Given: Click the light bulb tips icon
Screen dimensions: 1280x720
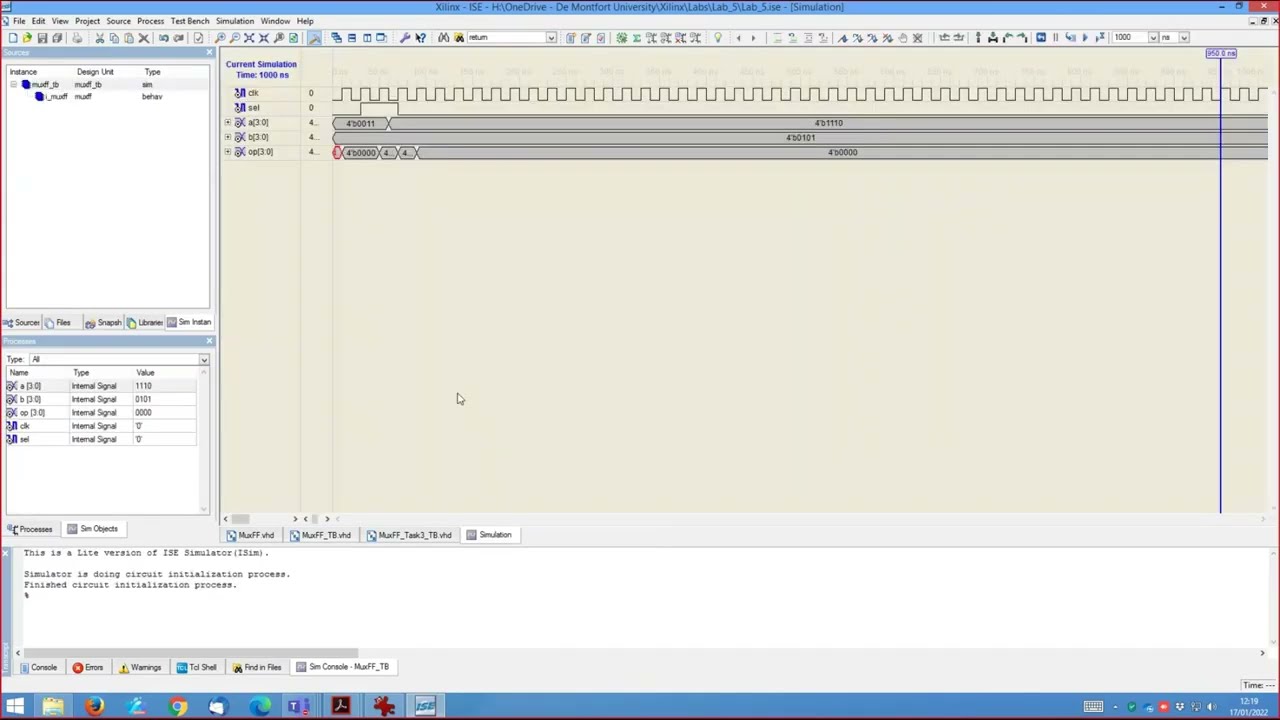Looking at the screenshot, I should tap(717, 38).
